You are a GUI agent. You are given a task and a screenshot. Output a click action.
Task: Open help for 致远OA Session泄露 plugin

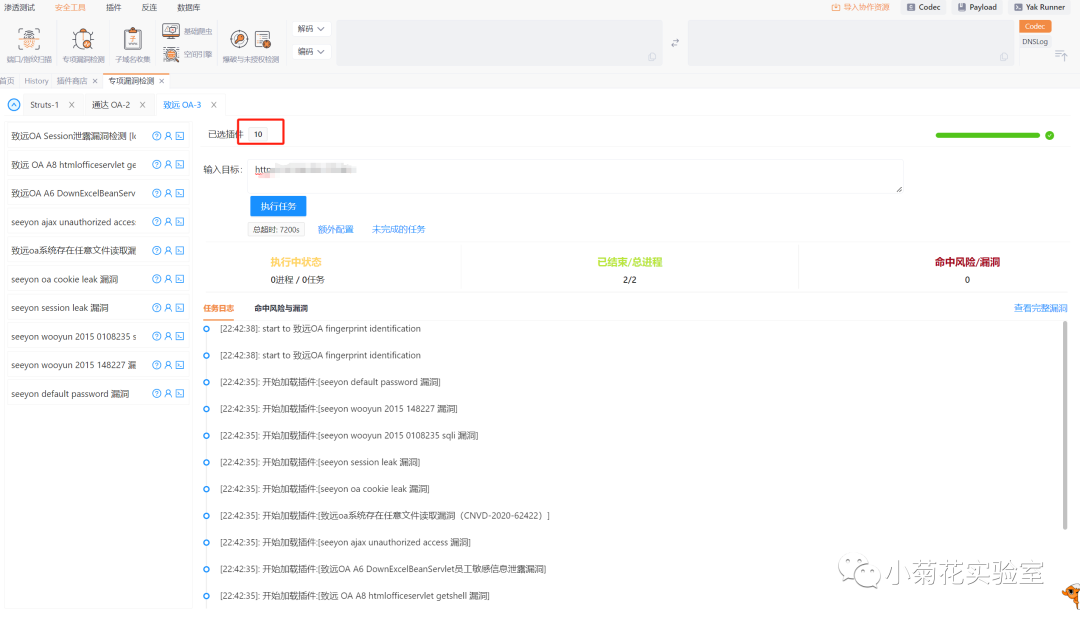point(156,136)
